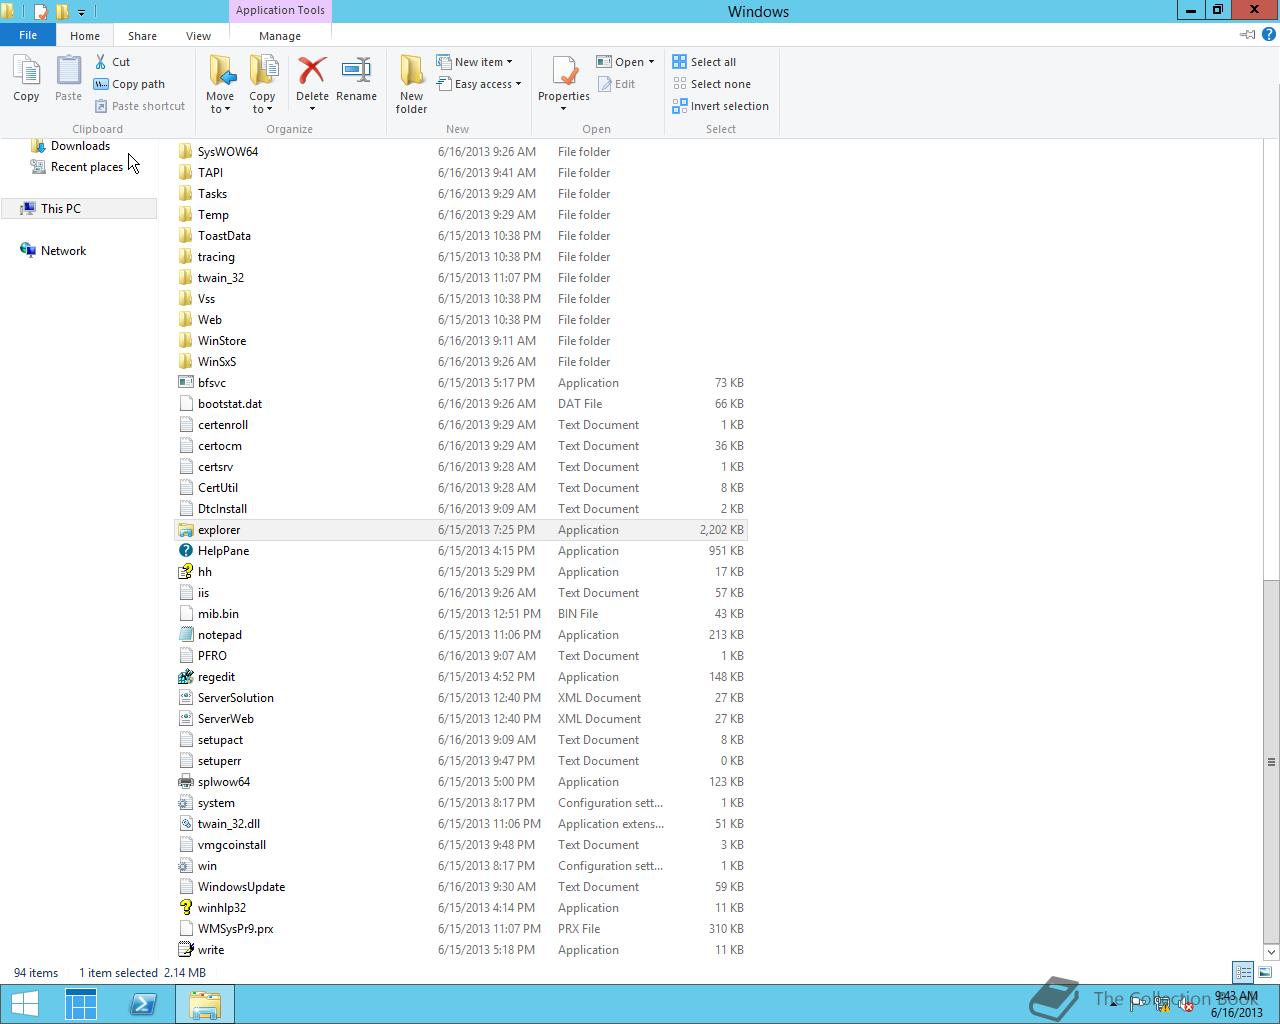Click the Application Tools contextual tab
Viewport: 1280px width, 1024px height.
pos(280,10)
